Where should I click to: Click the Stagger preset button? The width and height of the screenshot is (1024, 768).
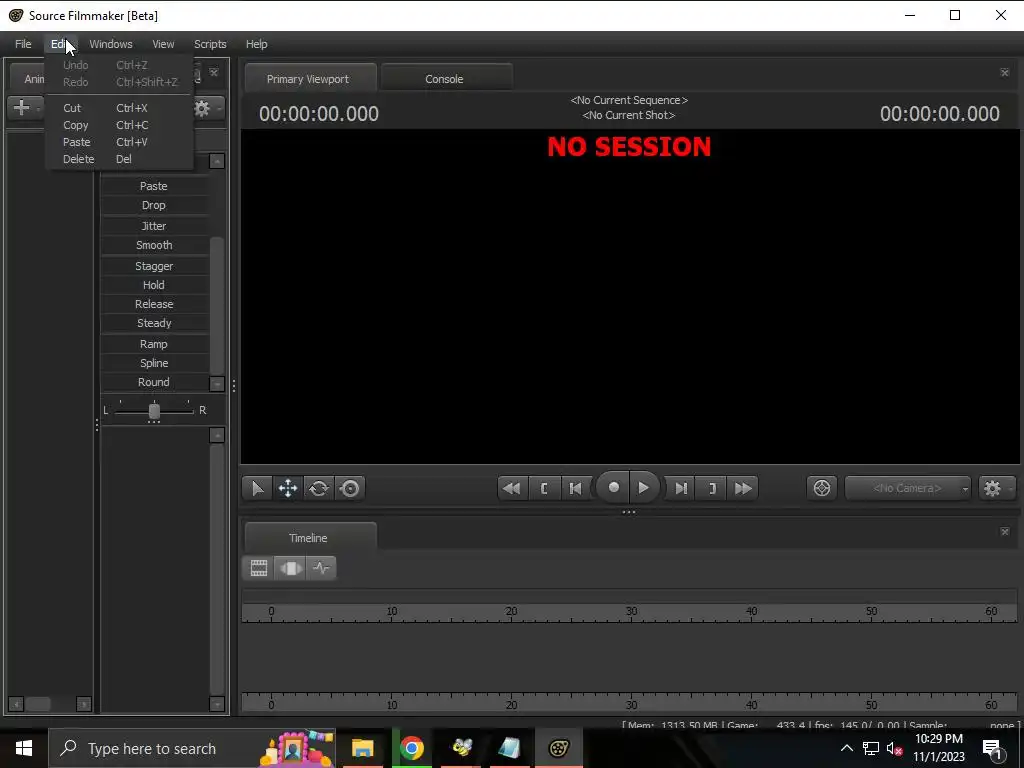coord(154,266)
